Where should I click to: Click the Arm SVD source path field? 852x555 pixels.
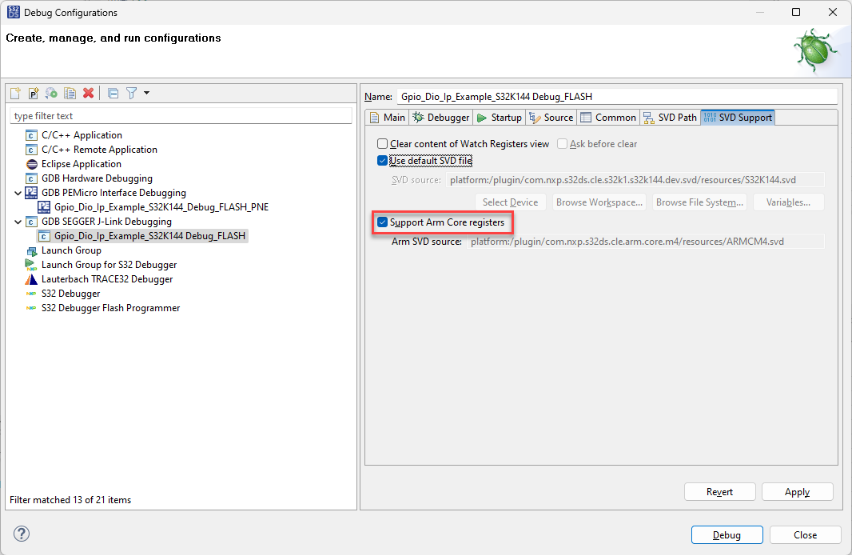tap(645, 241)
